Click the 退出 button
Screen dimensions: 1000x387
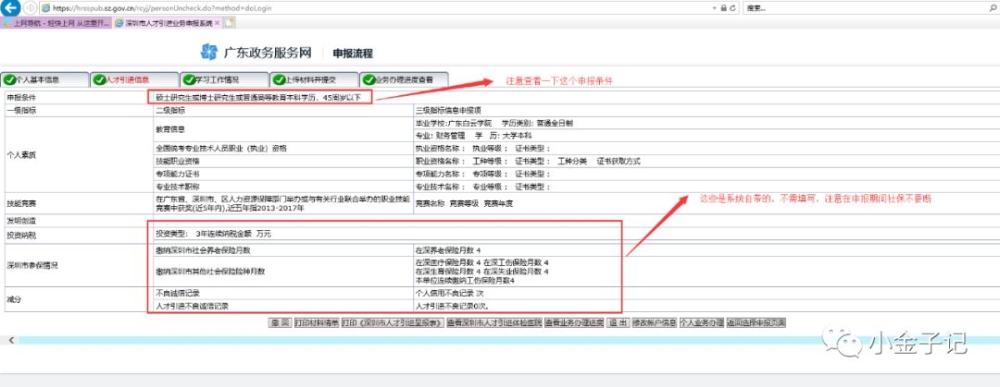(617, 323)
